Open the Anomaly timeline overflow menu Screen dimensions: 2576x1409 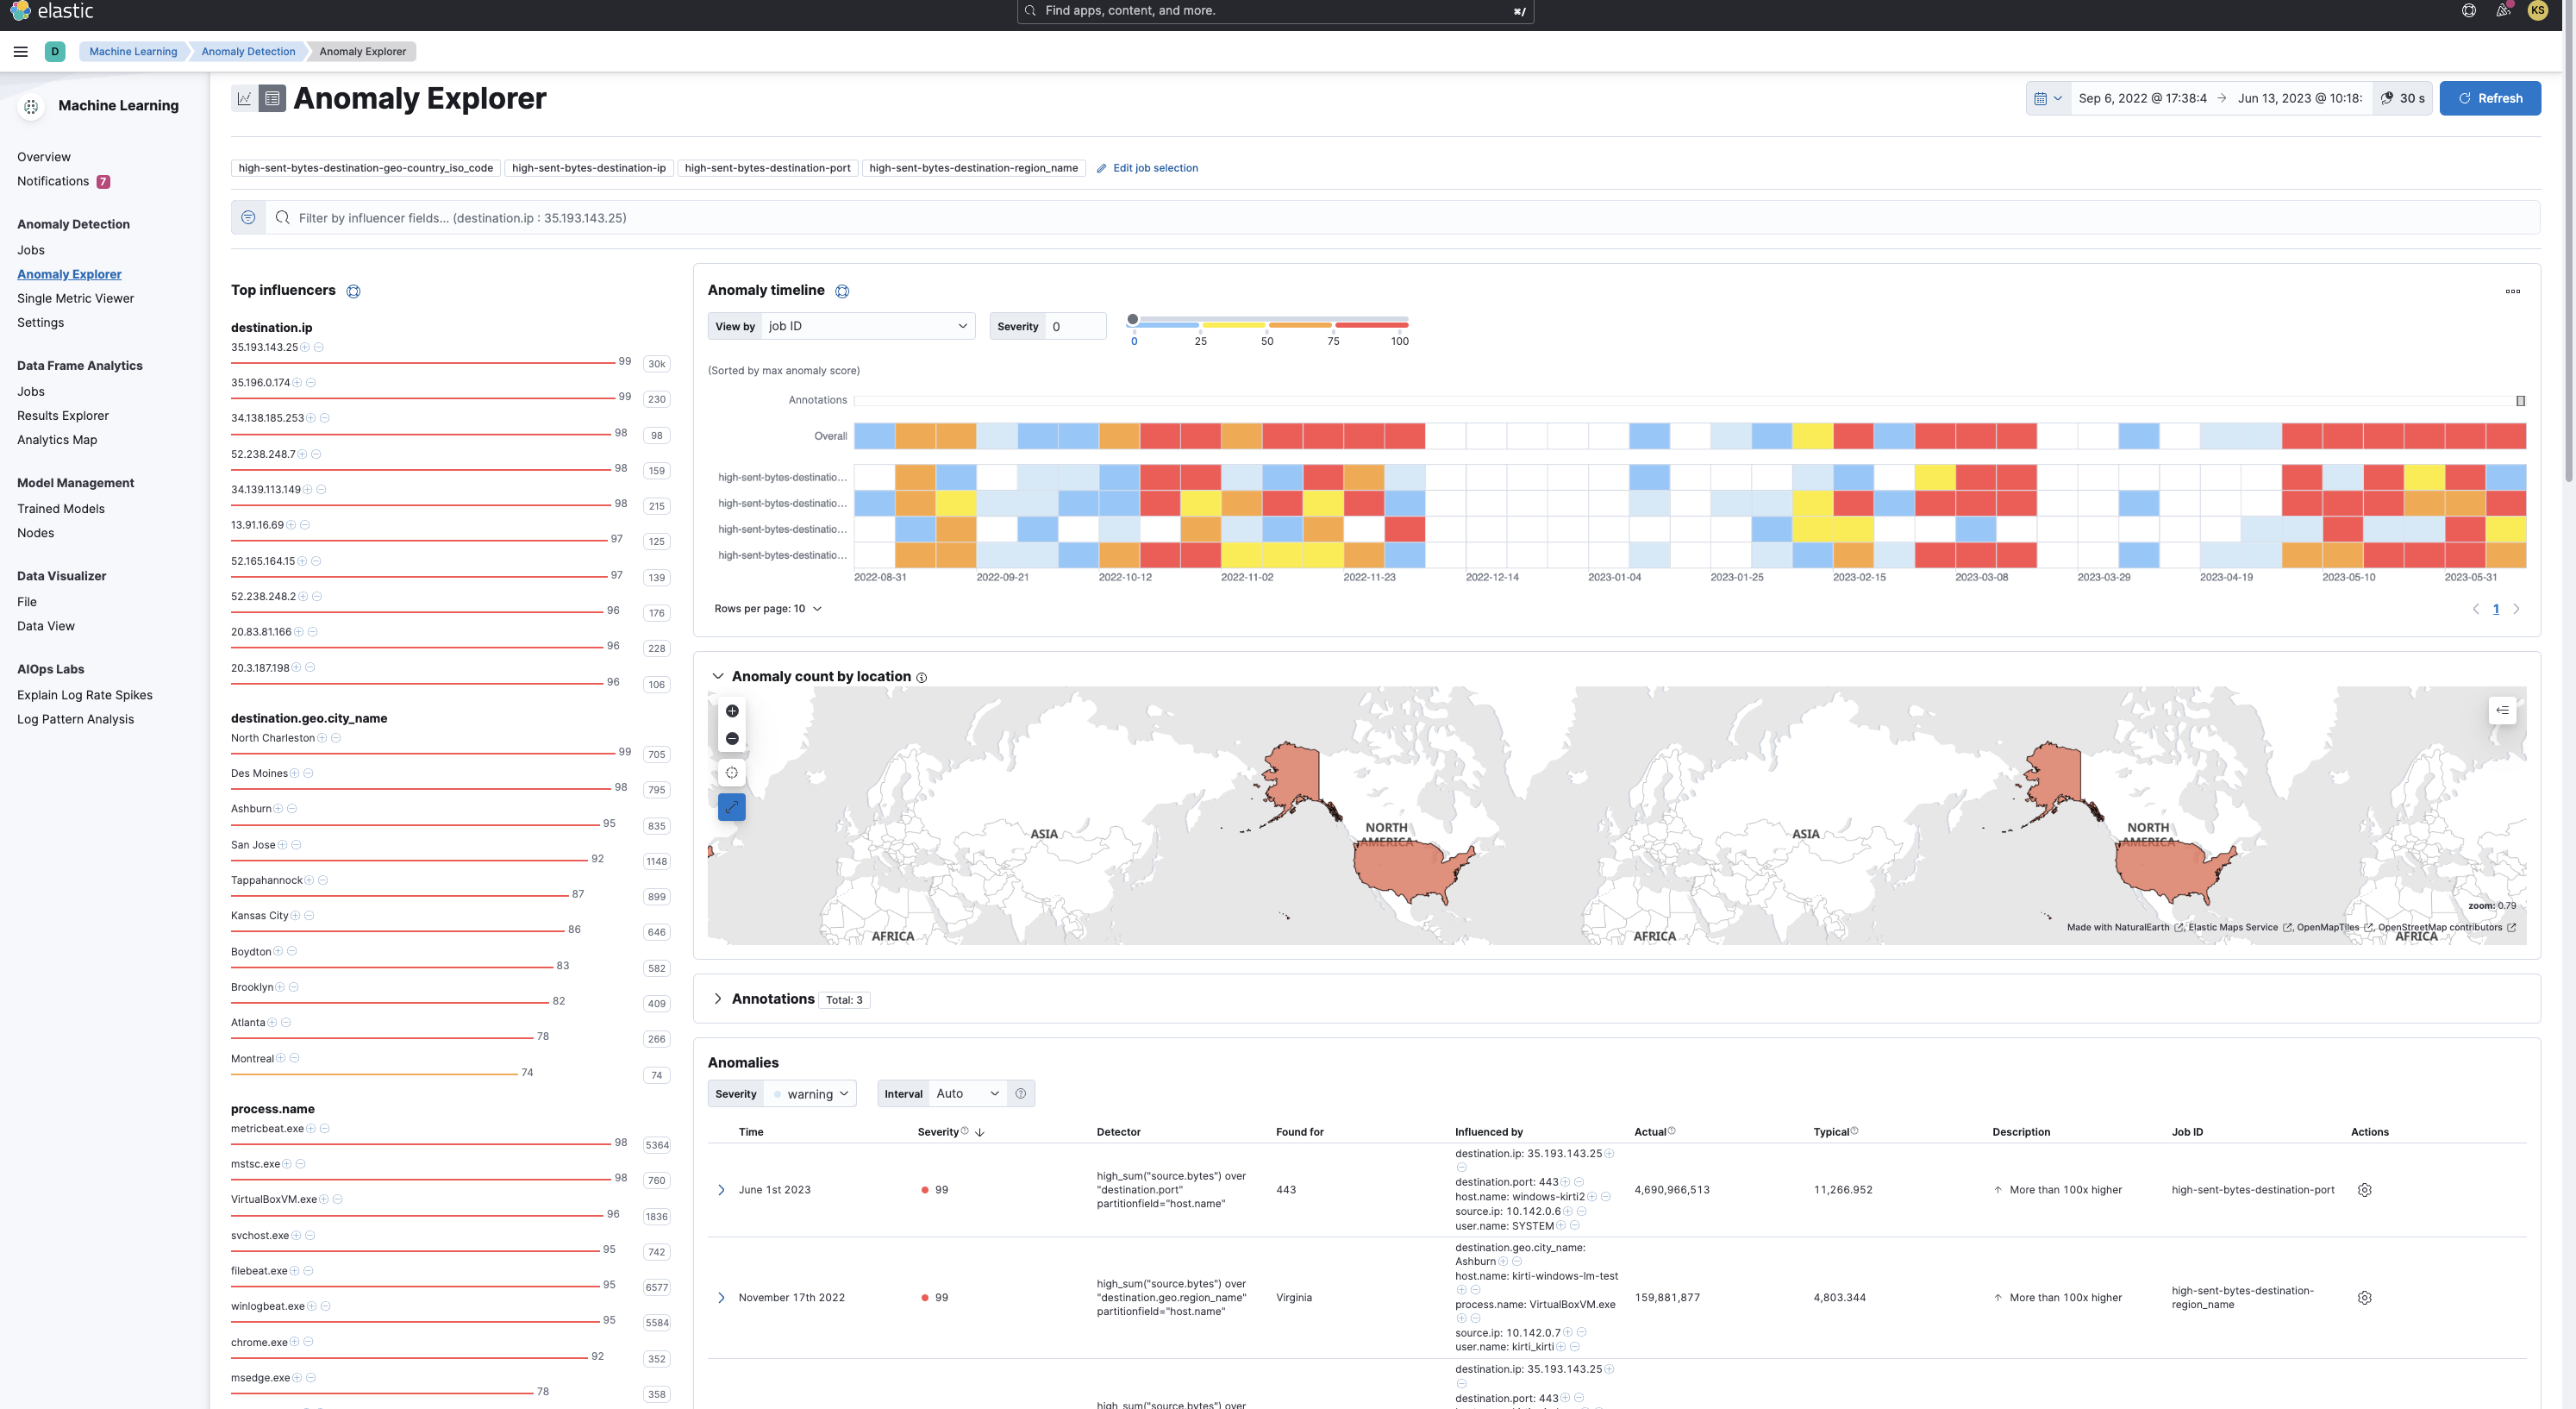click(2515, 291)
